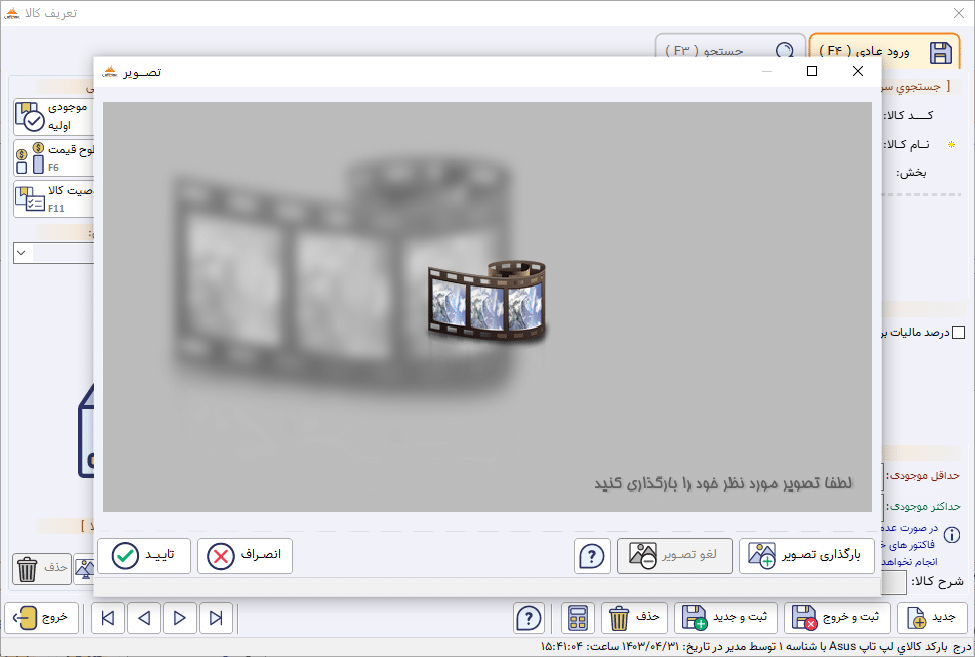Click the بارگذاری تصویر upload image button
Viewport: 975px width, 657px height.
click(806, 555)
